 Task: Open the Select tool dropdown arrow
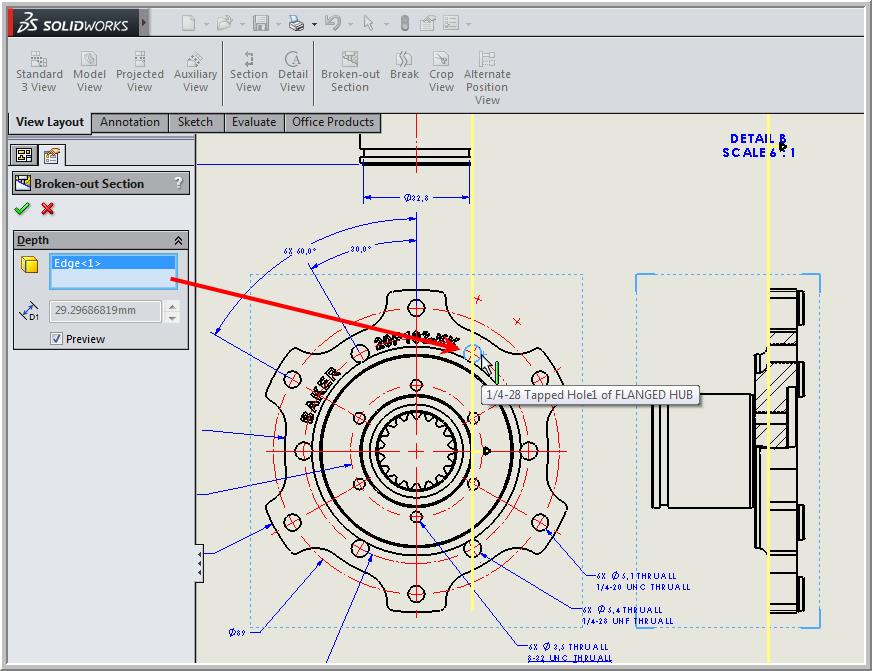click(386, 24)
